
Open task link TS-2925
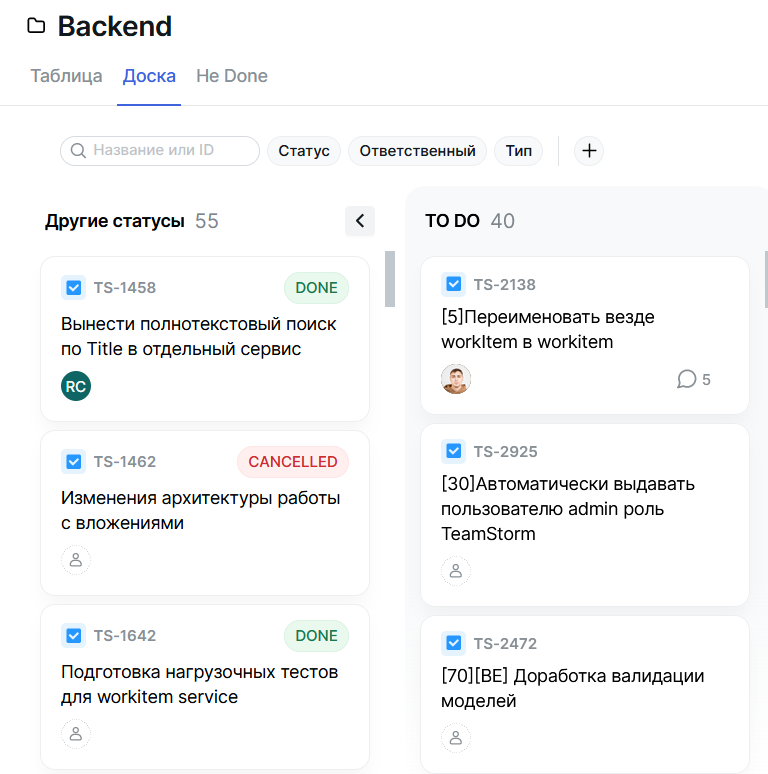[505, 451]
